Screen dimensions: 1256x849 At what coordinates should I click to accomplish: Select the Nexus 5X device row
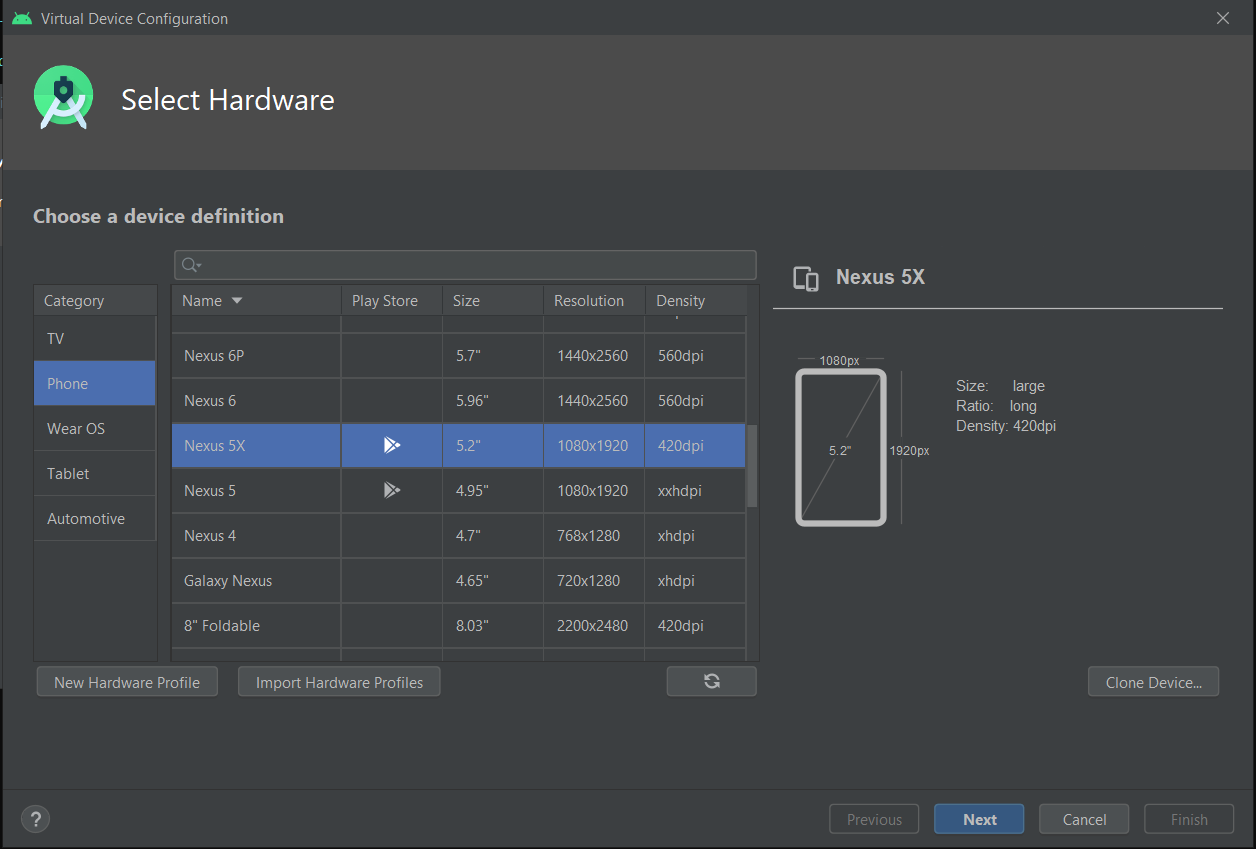point(459,445)
